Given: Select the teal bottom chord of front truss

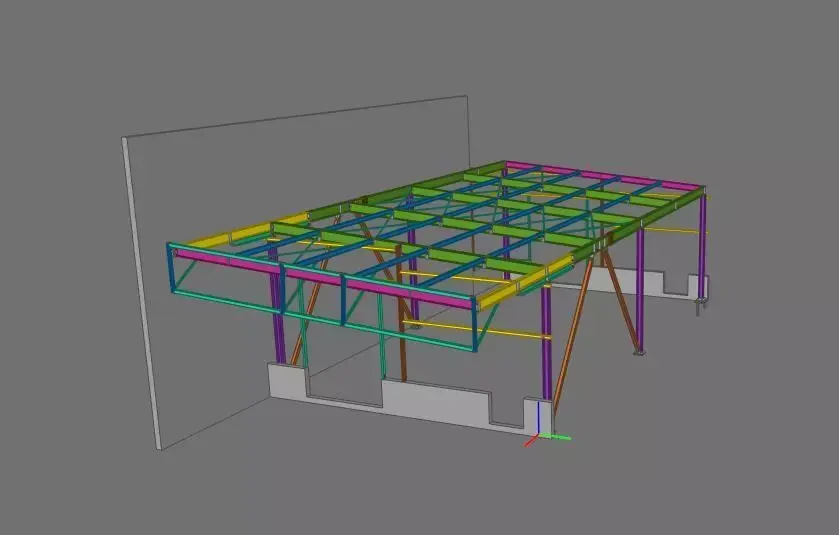Looking at the screenshot, I should (323, 321).
